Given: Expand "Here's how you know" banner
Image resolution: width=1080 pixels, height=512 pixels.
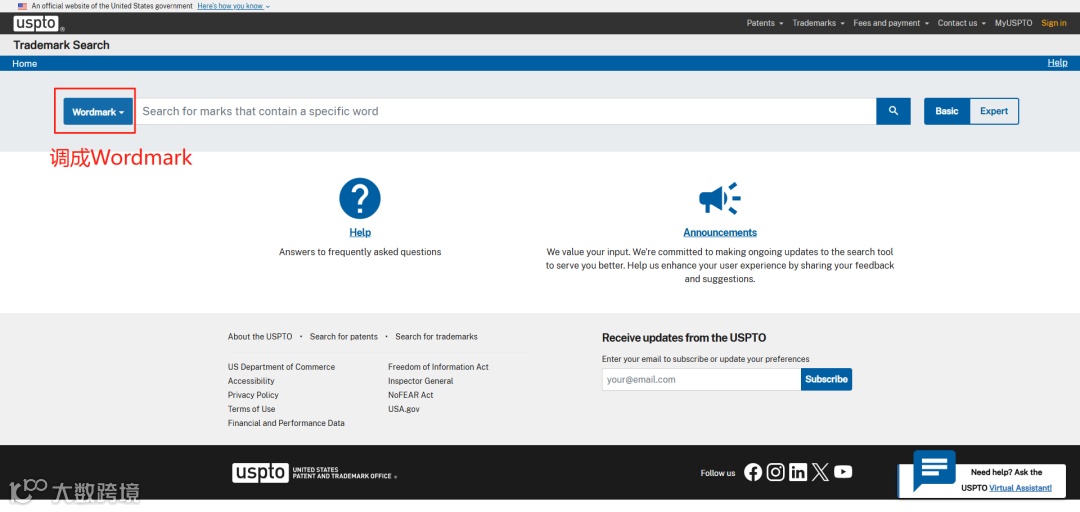Looking at the screenshot, I should pos(233,6).
